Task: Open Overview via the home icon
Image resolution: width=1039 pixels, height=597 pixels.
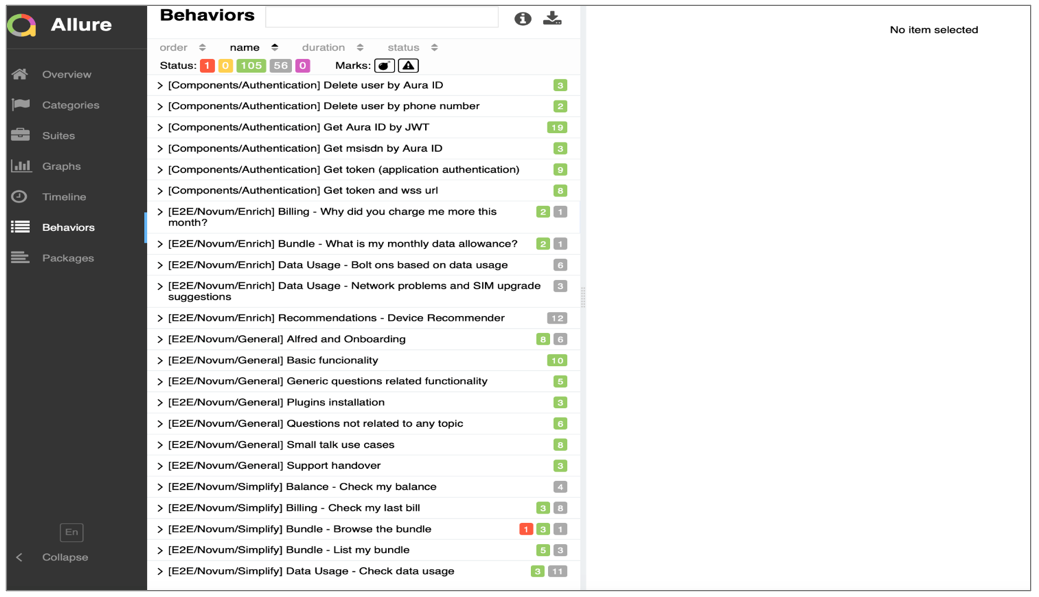Action: [20, 74]
